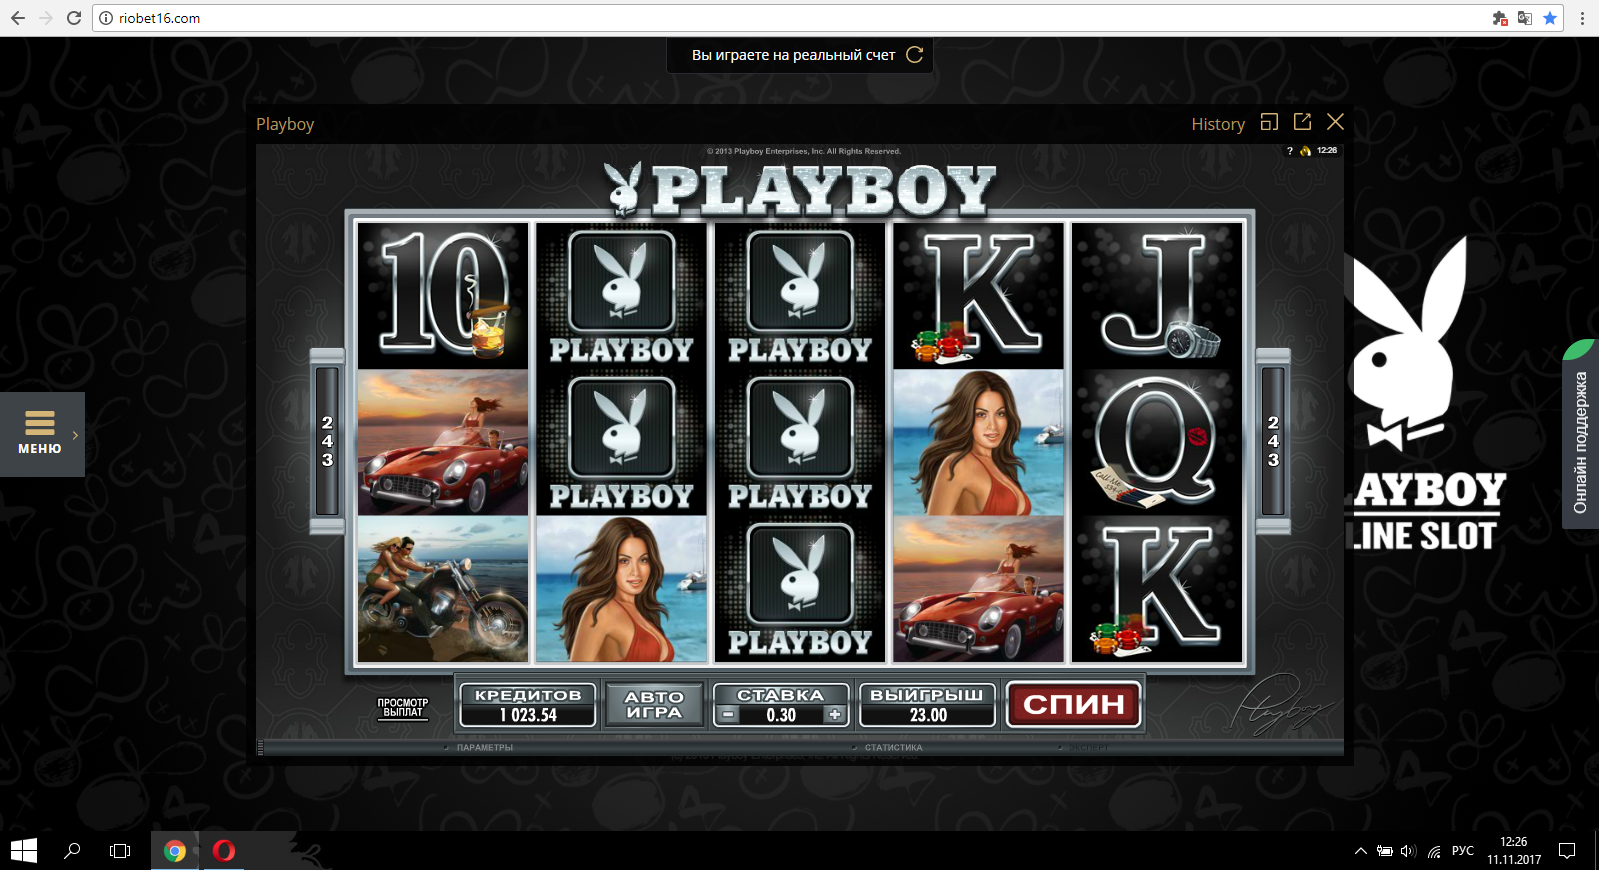
Task: Open Opera from the Windows taskbar
Action: point(224,851)
